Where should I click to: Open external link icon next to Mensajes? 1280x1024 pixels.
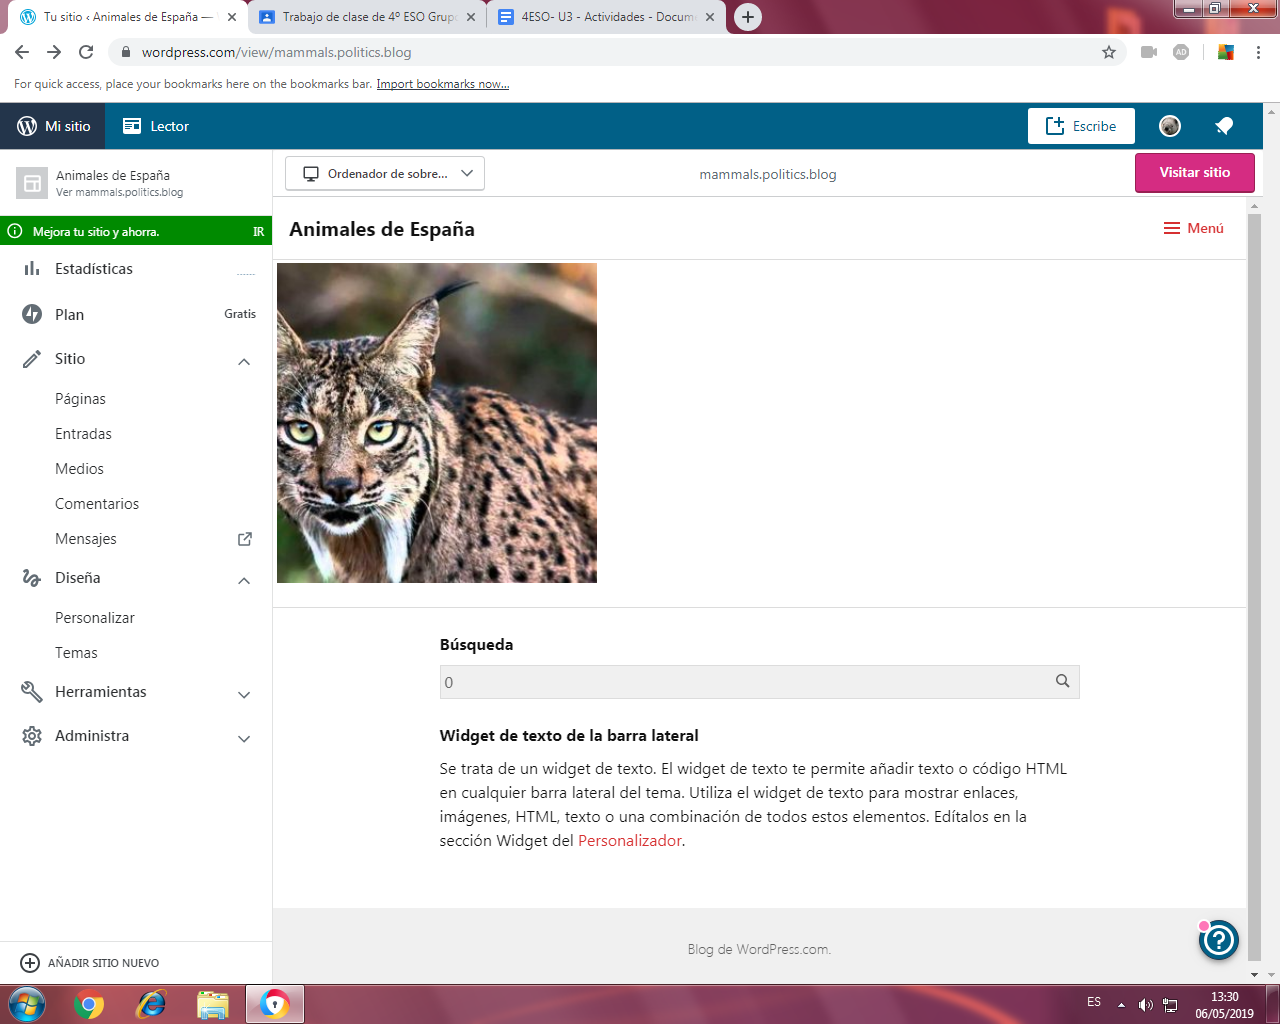[x=244, y=539]
